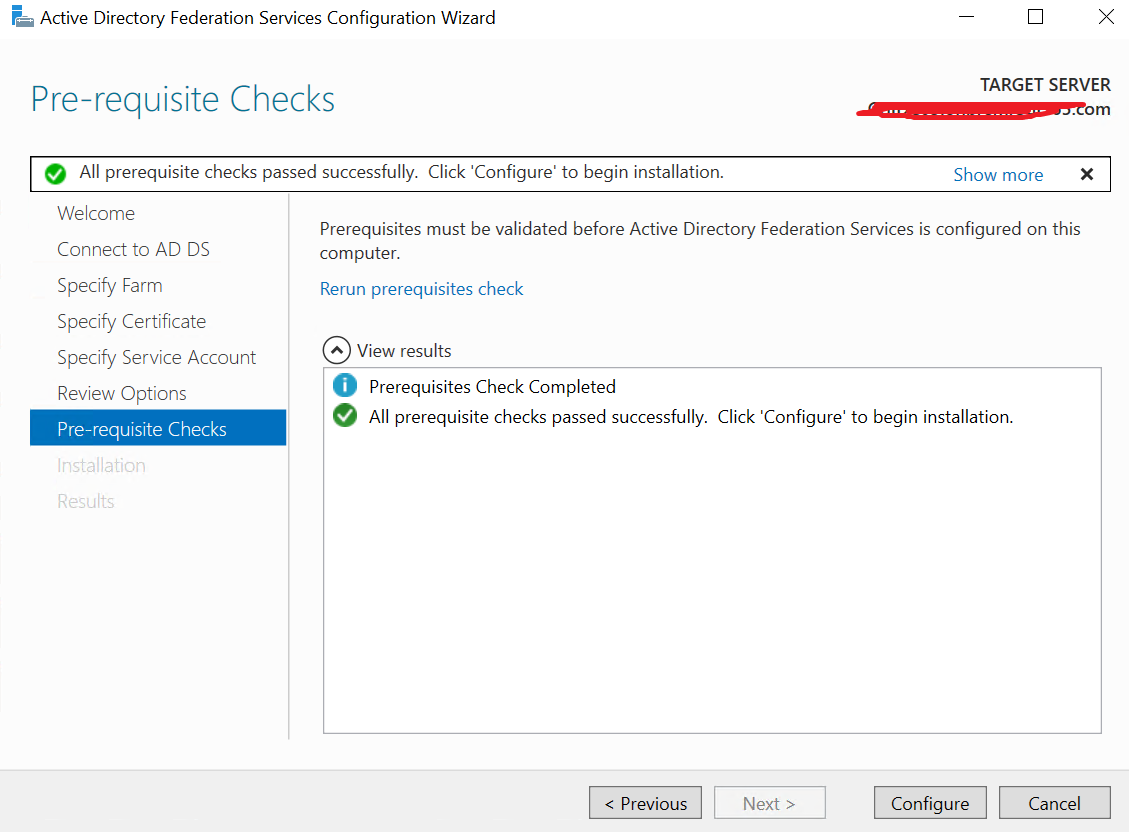
Task: Click green checkmark icon in notification banner
Action: [56, 174]
